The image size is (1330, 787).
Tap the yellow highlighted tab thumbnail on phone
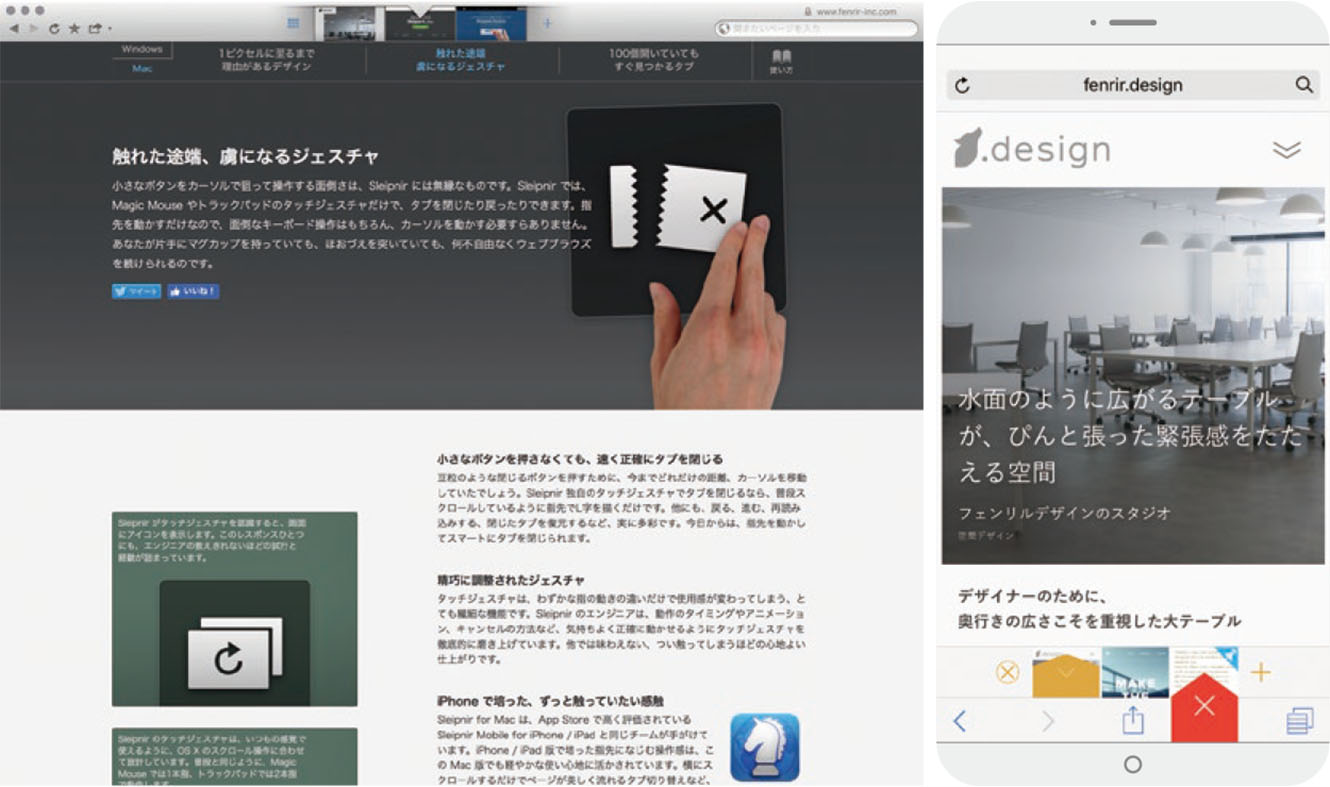pyautogui.click(x=1065, y=672)
